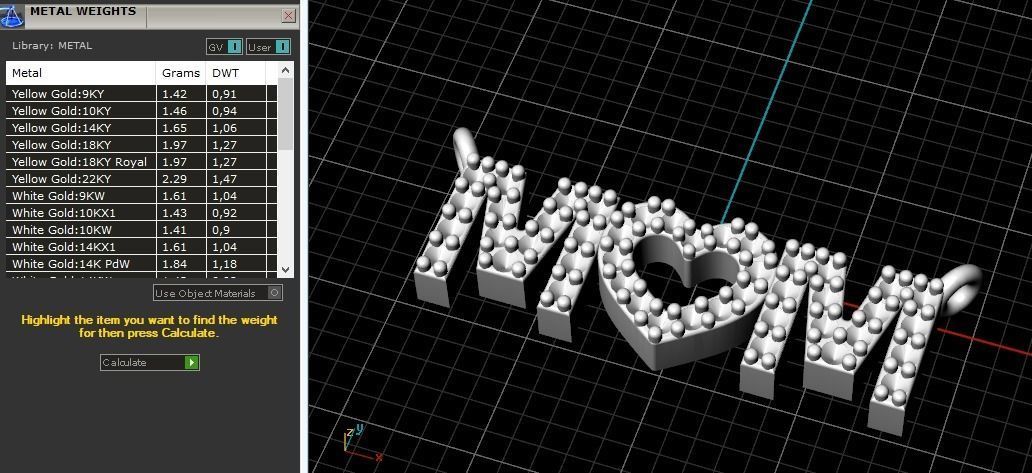Select White Gold:14KX1 row

point(142,247)
